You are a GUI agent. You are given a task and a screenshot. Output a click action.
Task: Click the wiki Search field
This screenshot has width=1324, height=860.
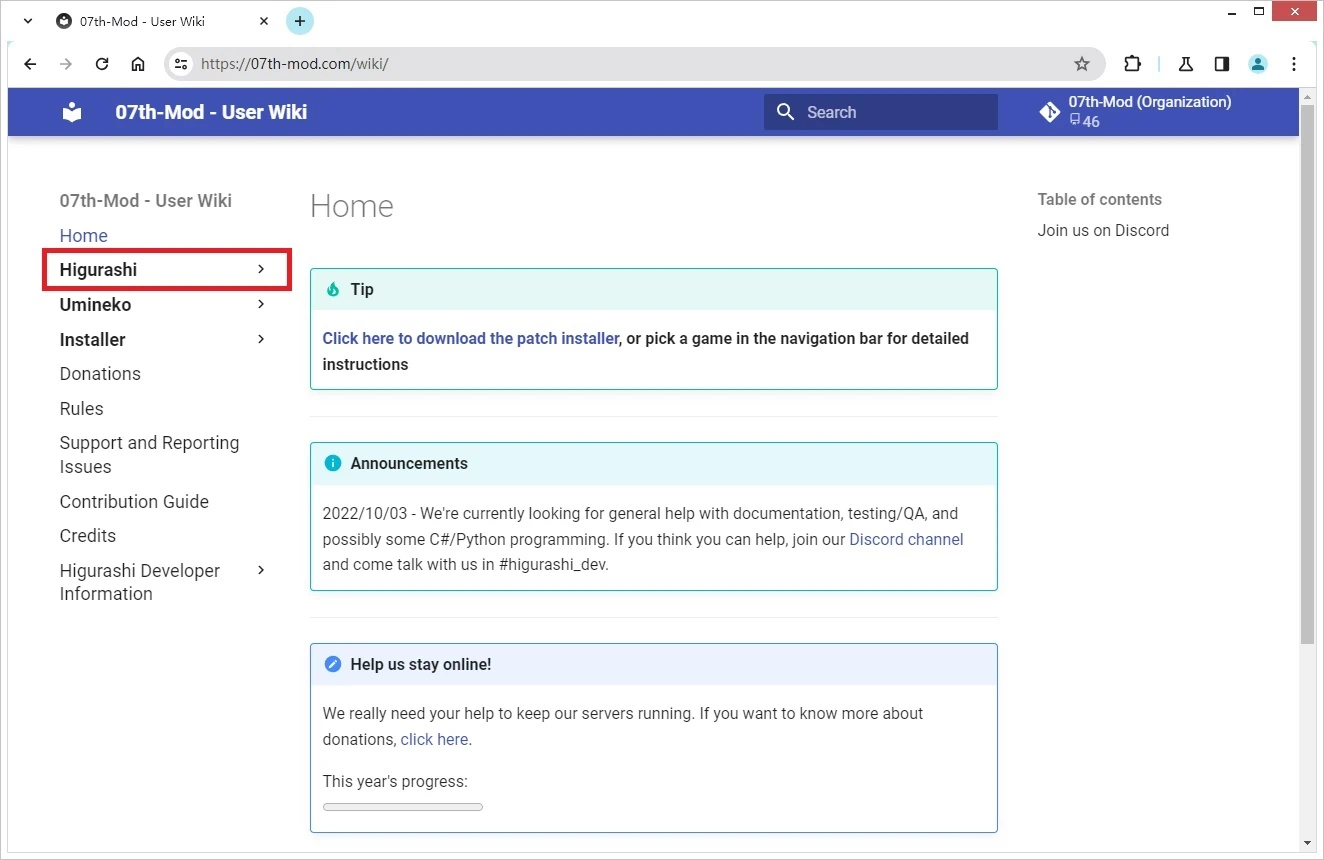click(x=881, y=112)
